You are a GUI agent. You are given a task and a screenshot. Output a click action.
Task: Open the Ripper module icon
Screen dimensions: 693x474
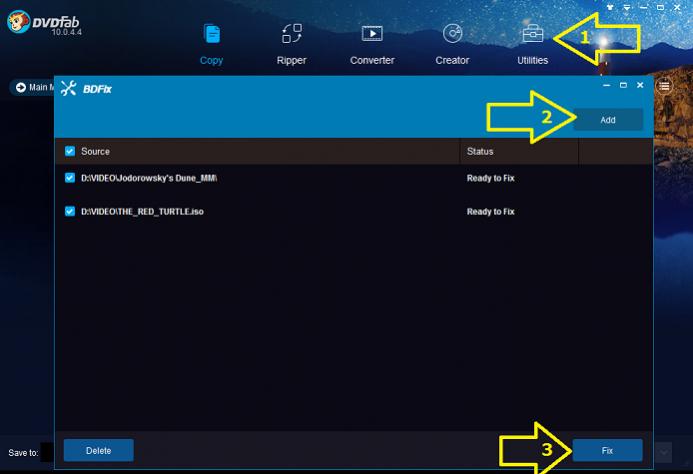point(292,34)
